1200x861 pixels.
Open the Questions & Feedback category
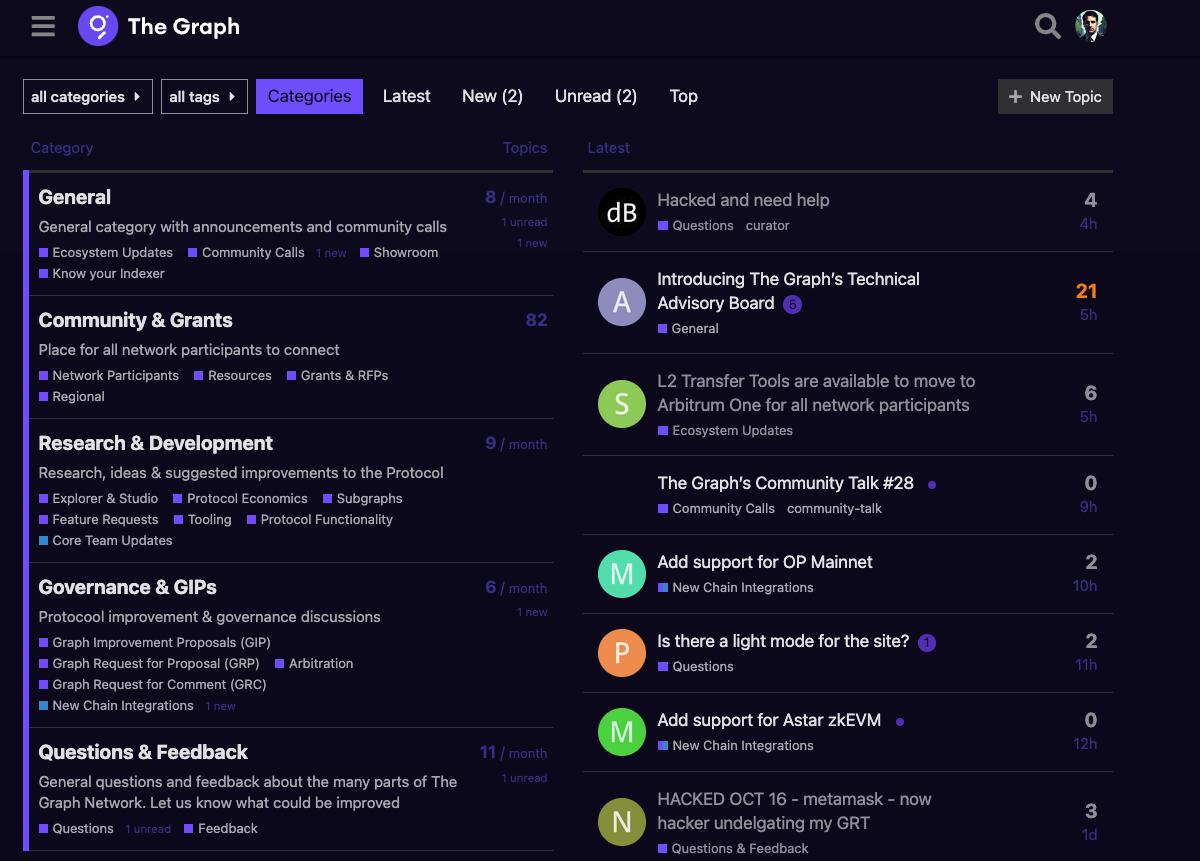click(x=143, y=753)
